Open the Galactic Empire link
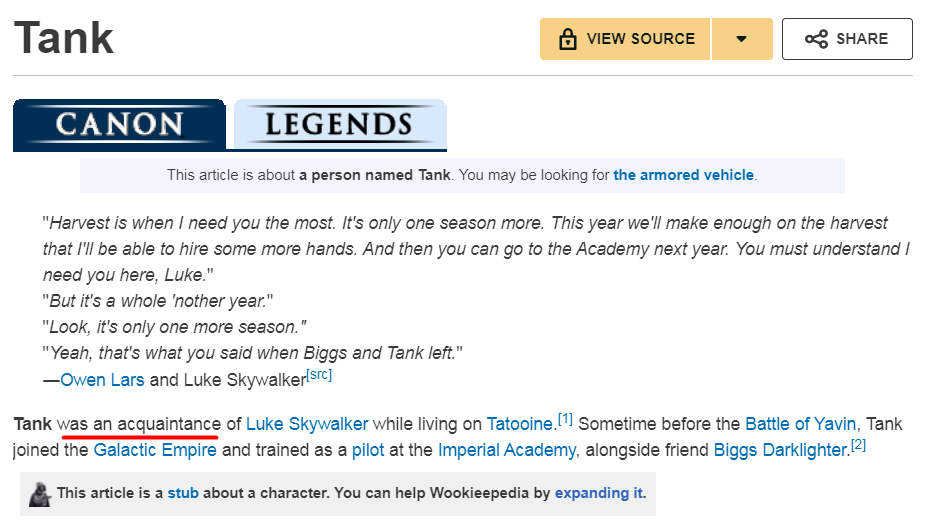Image resolution: width=931 pixels, height=524 pixels. (x=155, y=450)
